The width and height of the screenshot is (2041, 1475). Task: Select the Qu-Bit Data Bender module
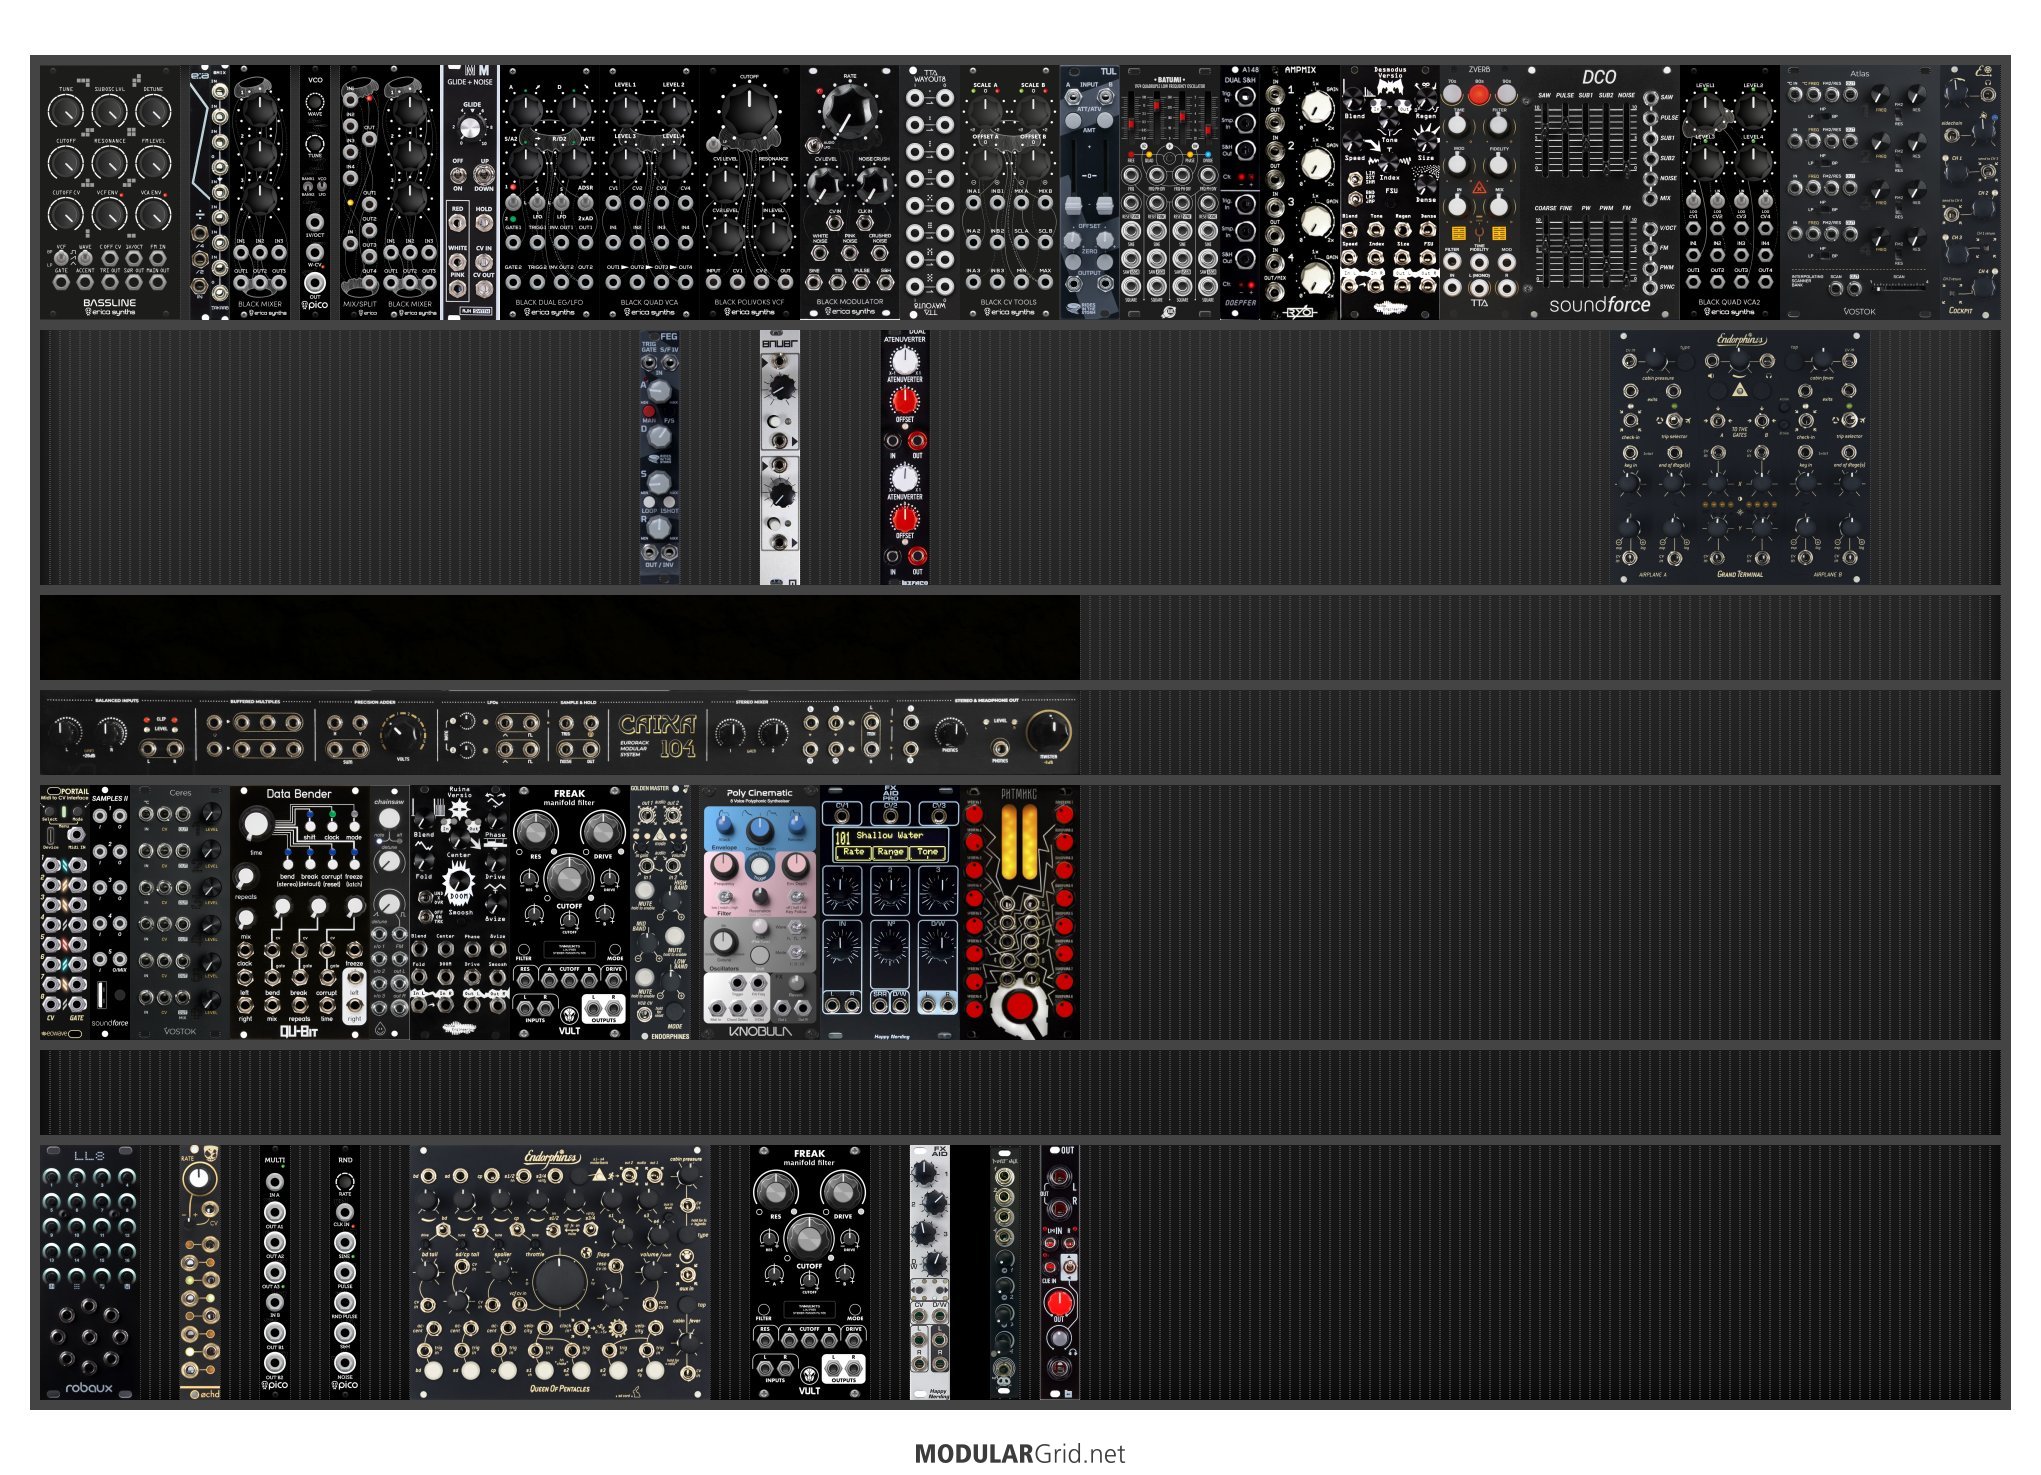point(300,912)
